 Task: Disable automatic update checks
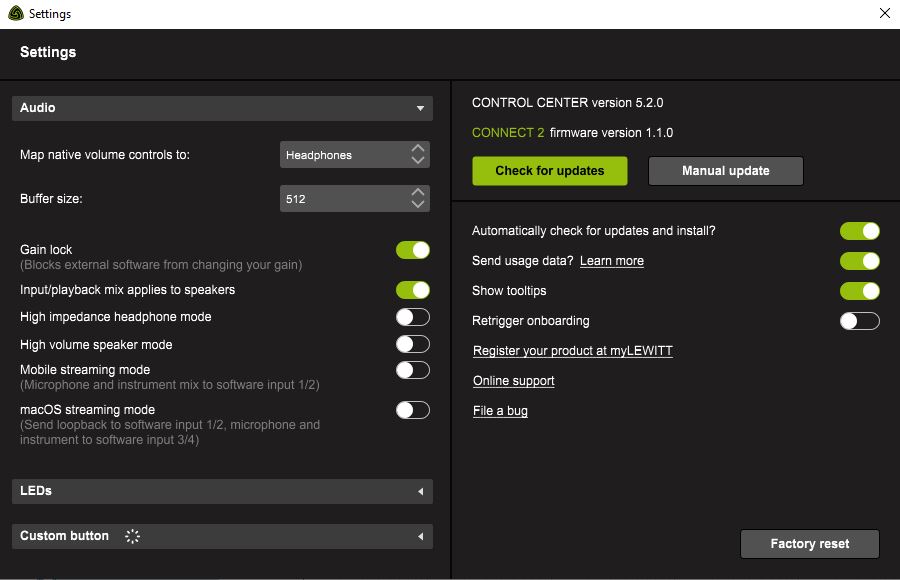[860, 230]
